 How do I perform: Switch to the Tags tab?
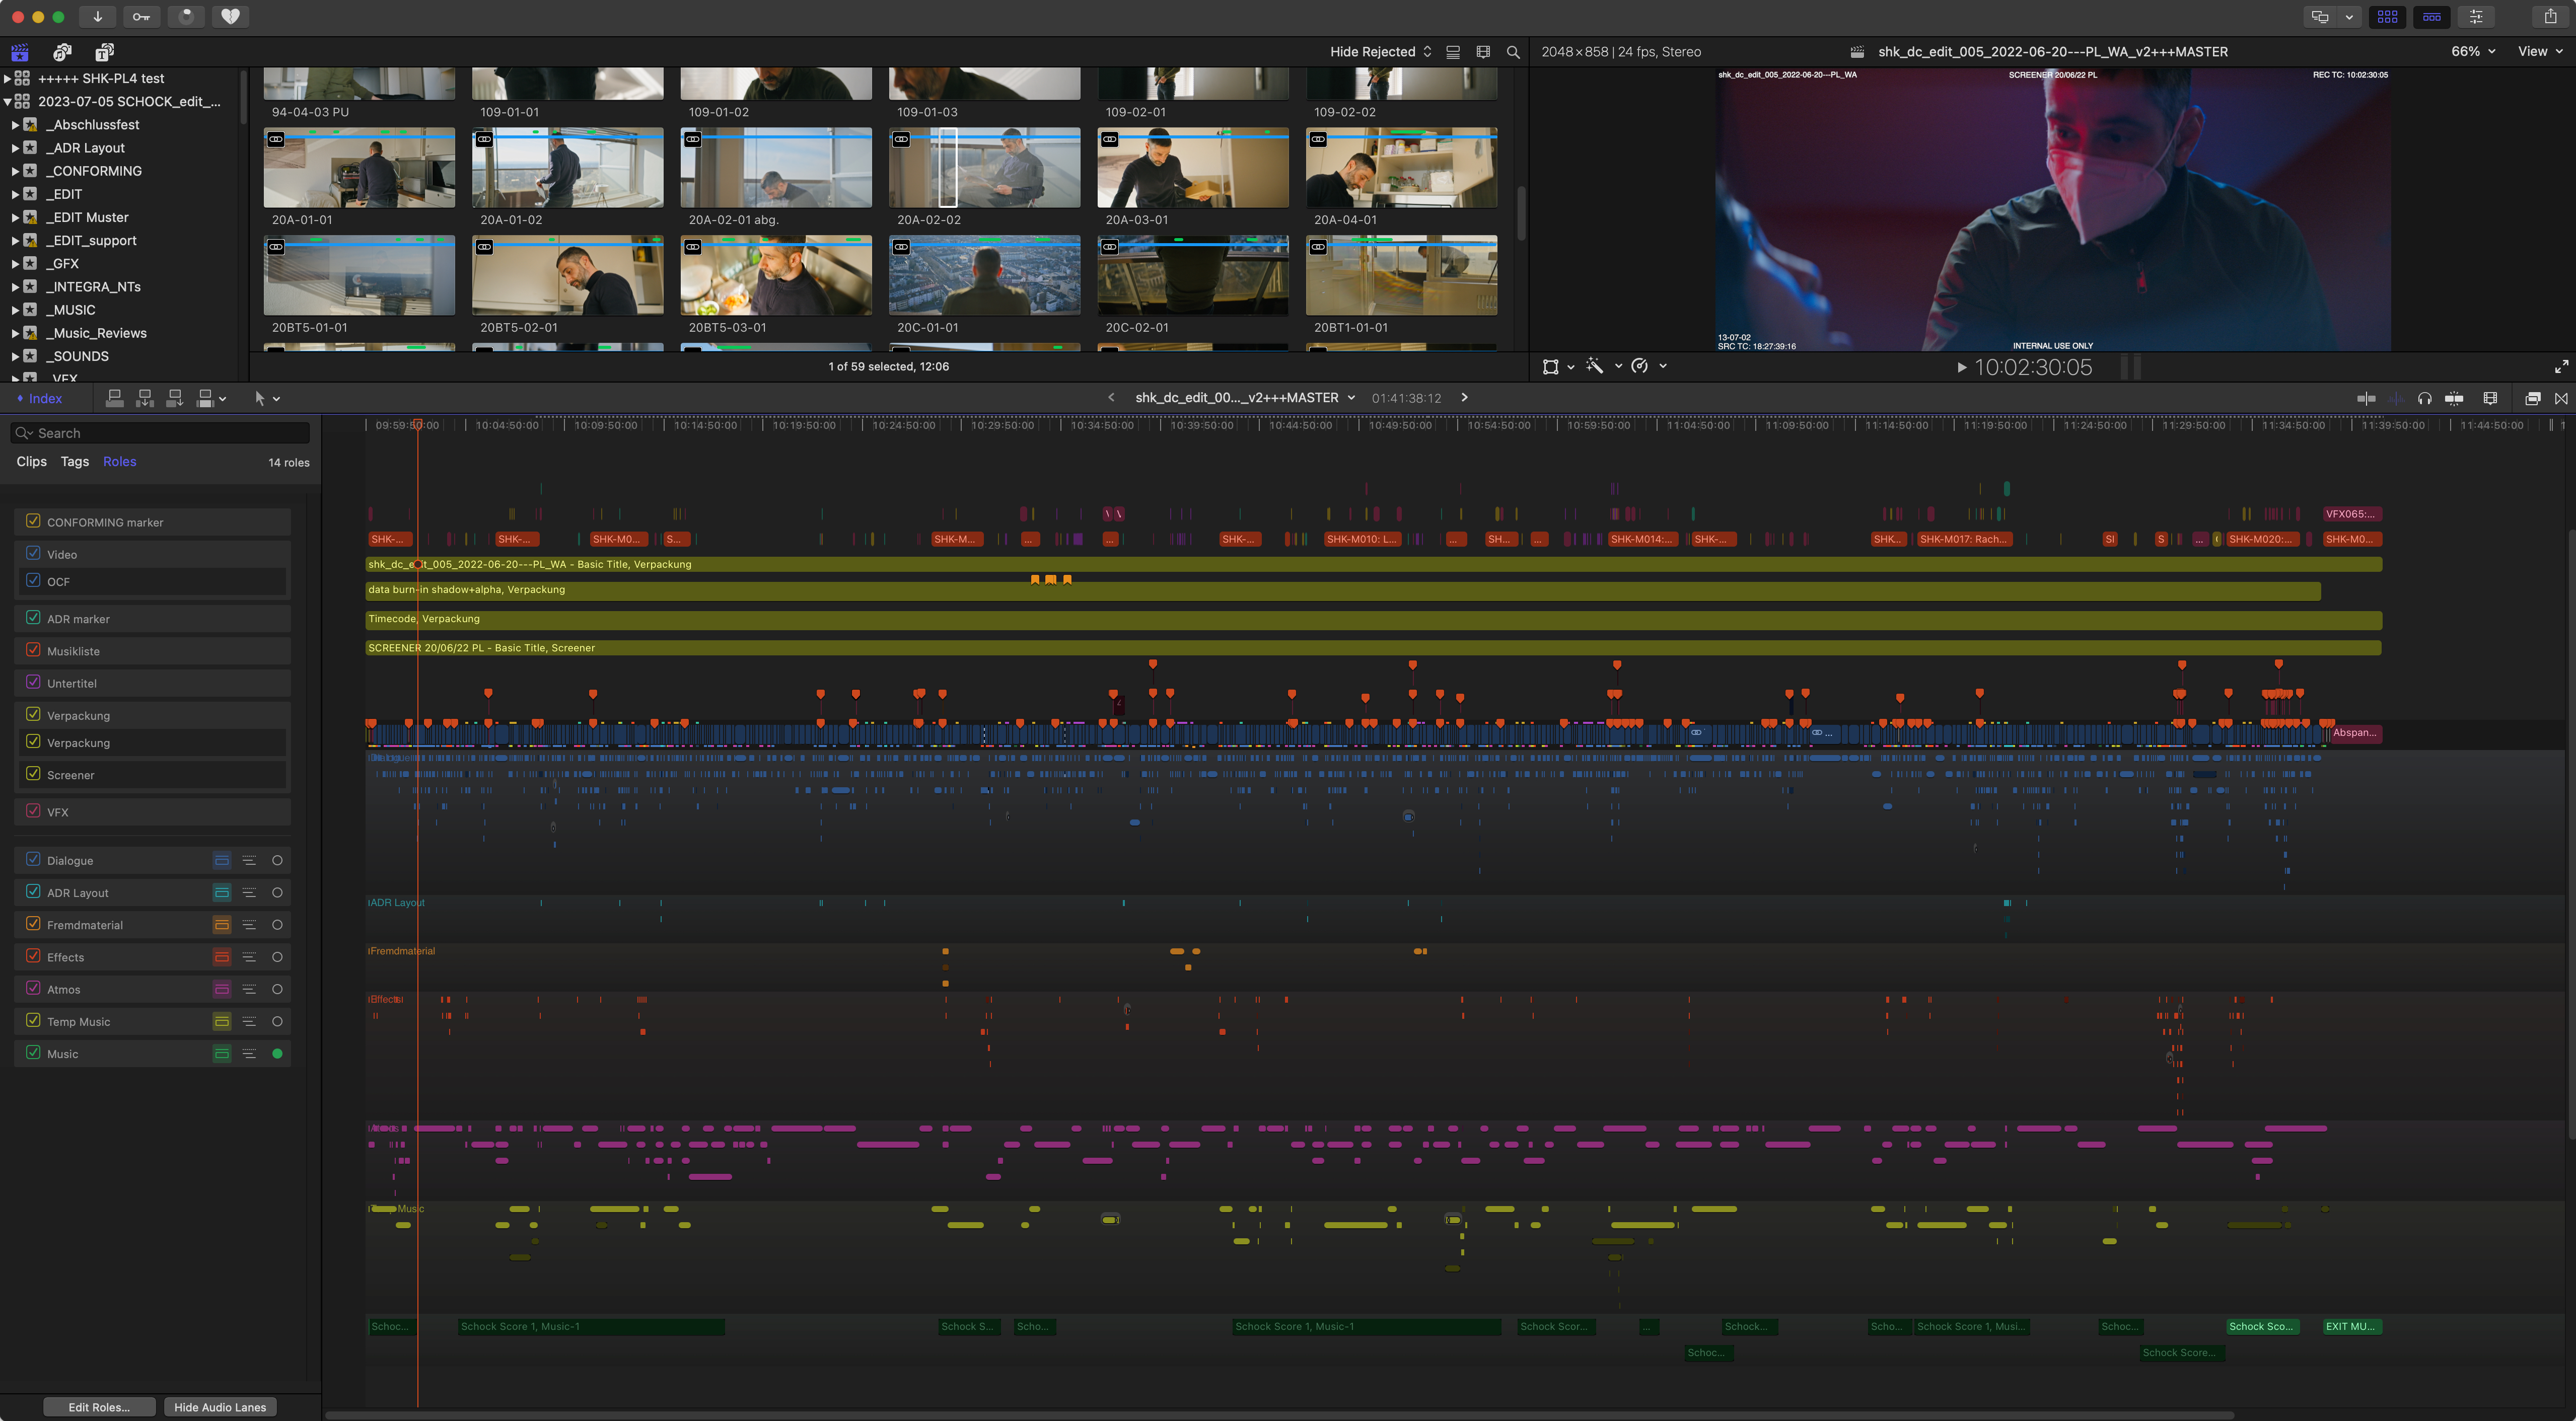(74, 462)
